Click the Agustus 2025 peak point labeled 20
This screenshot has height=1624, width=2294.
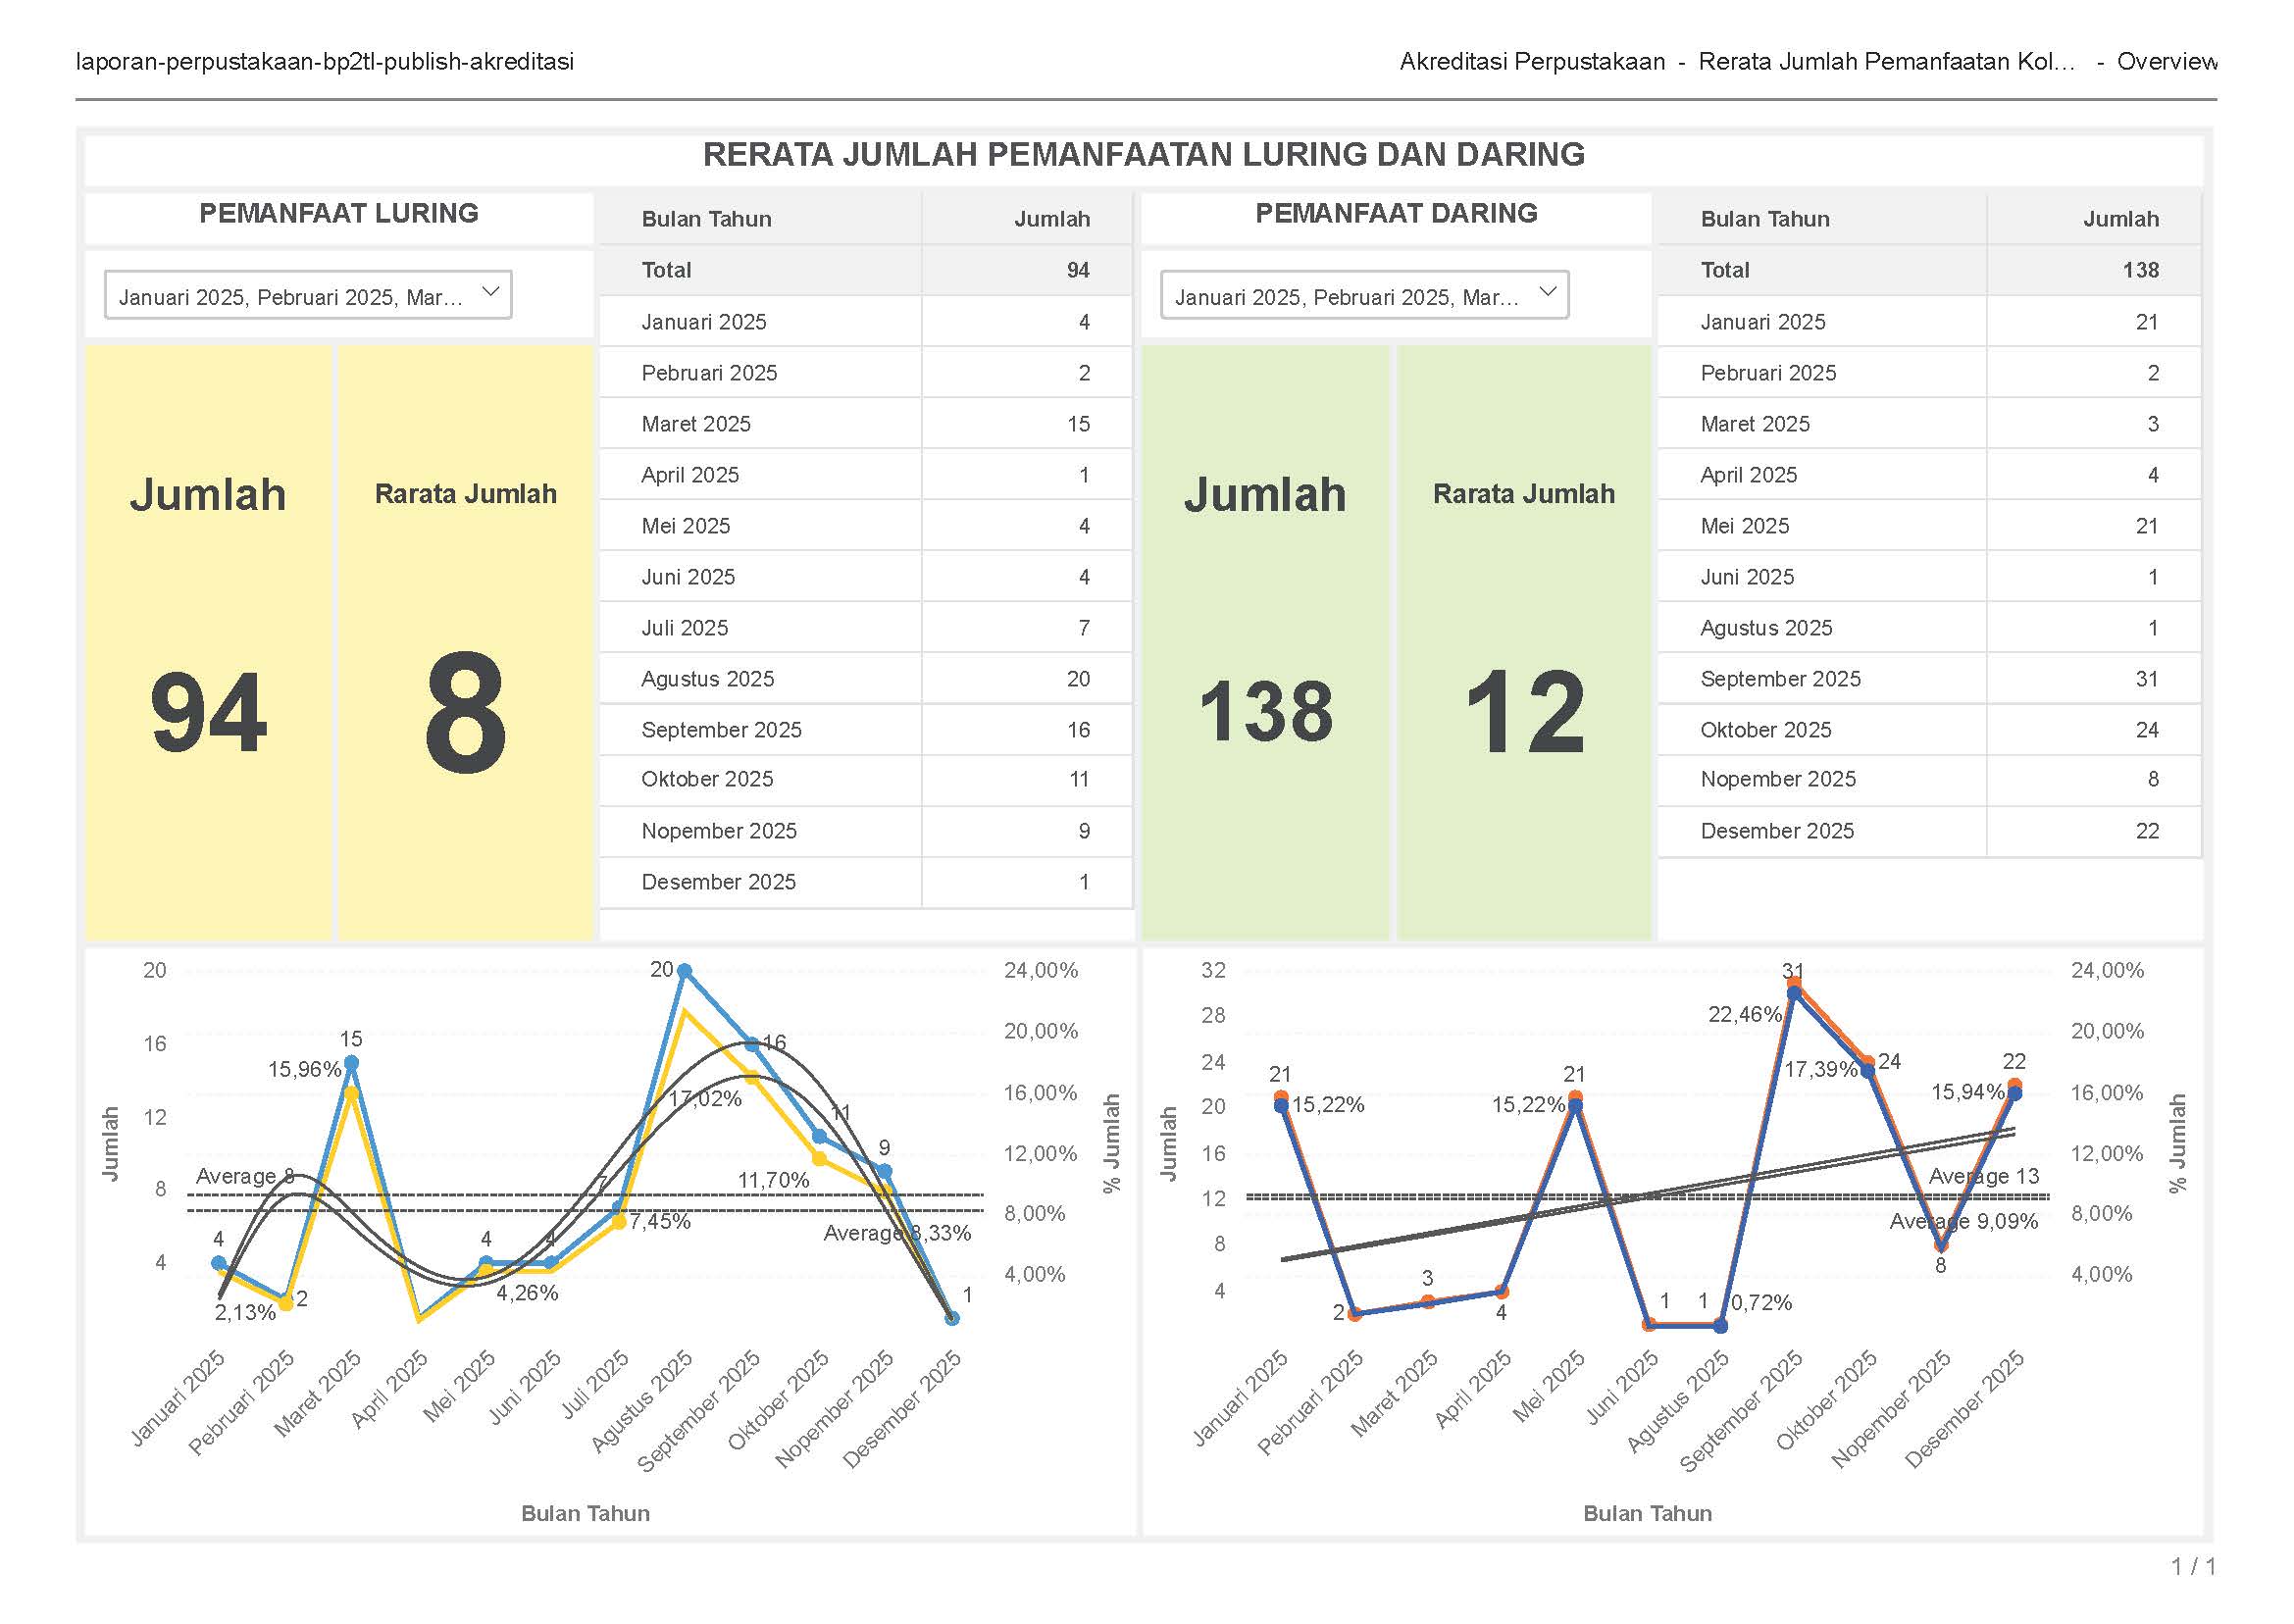point(684,971)
